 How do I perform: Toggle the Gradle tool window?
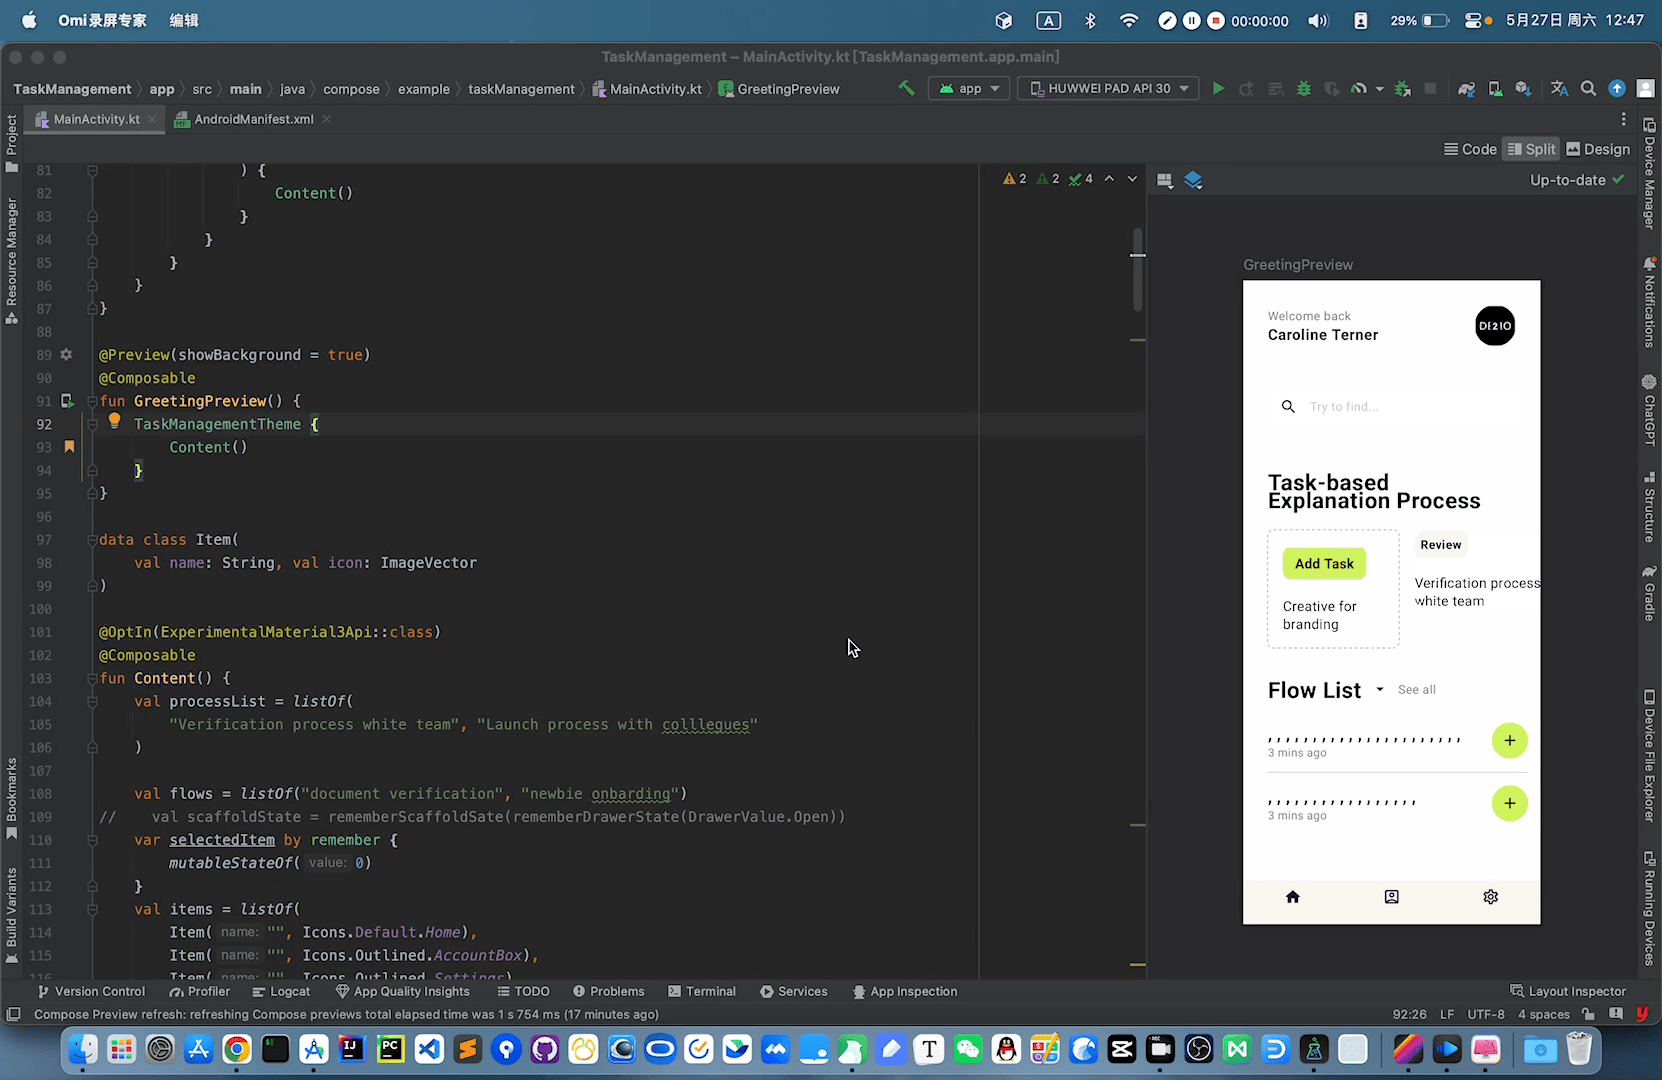pos(1649,592)
